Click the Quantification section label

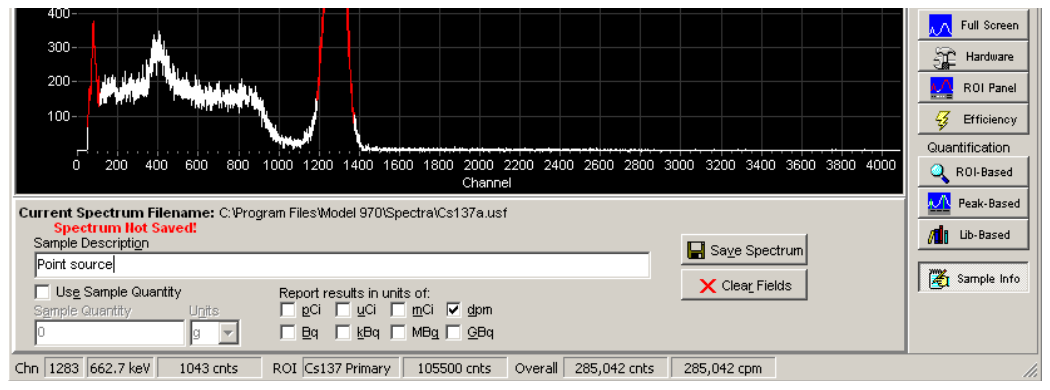[968, 147]
